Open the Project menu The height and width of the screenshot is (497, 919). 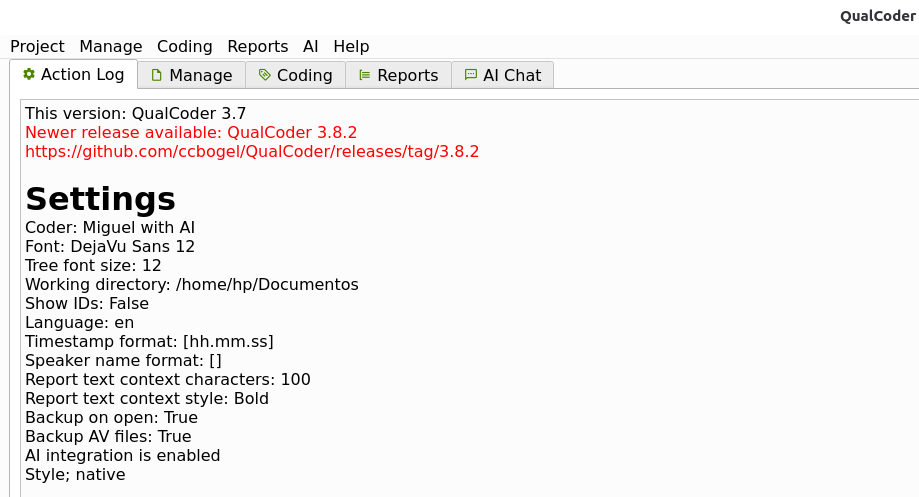pyautogui.click(x=37, y=47)
